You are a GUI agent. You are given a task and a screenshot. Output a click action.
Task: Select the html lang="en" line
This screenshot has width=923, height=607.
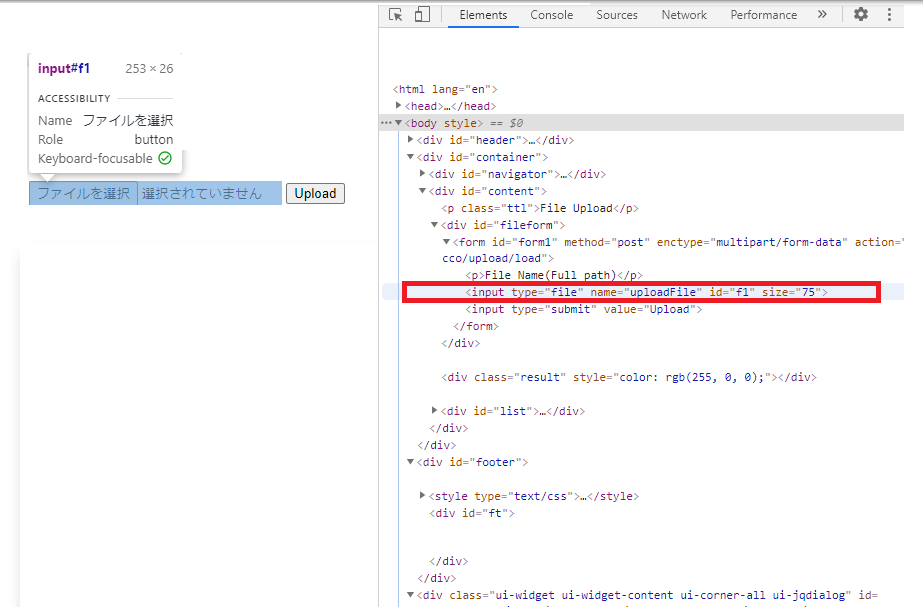445,89
